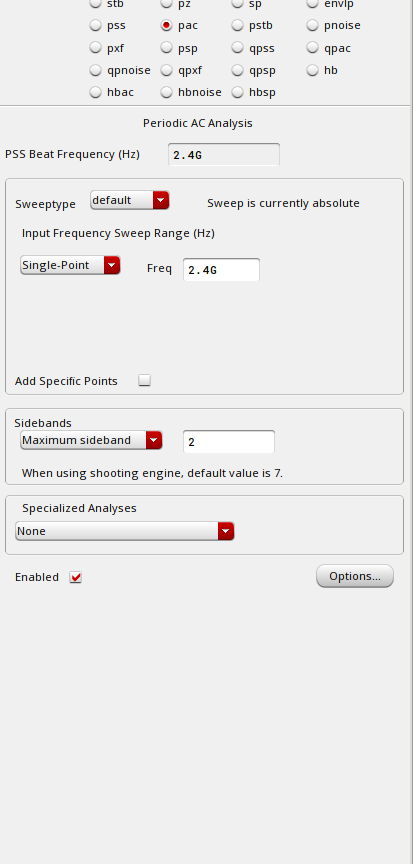Viewport: 413px width, 864px height.
Task: Select the pss analysis radio button
Action: (96, 25)
